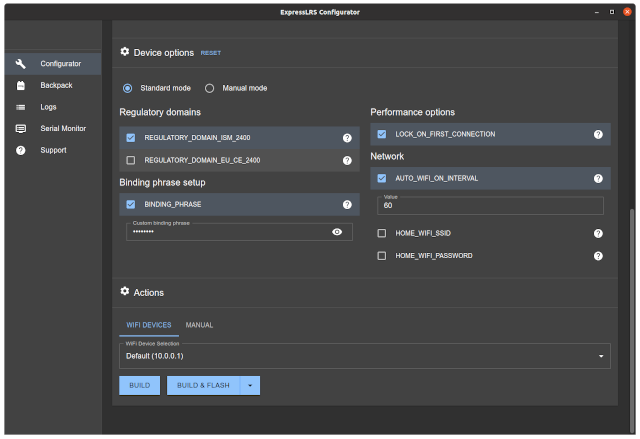Open Support question icon in sidebar
Screen dimensions: 640x439
tap(20, 150)
